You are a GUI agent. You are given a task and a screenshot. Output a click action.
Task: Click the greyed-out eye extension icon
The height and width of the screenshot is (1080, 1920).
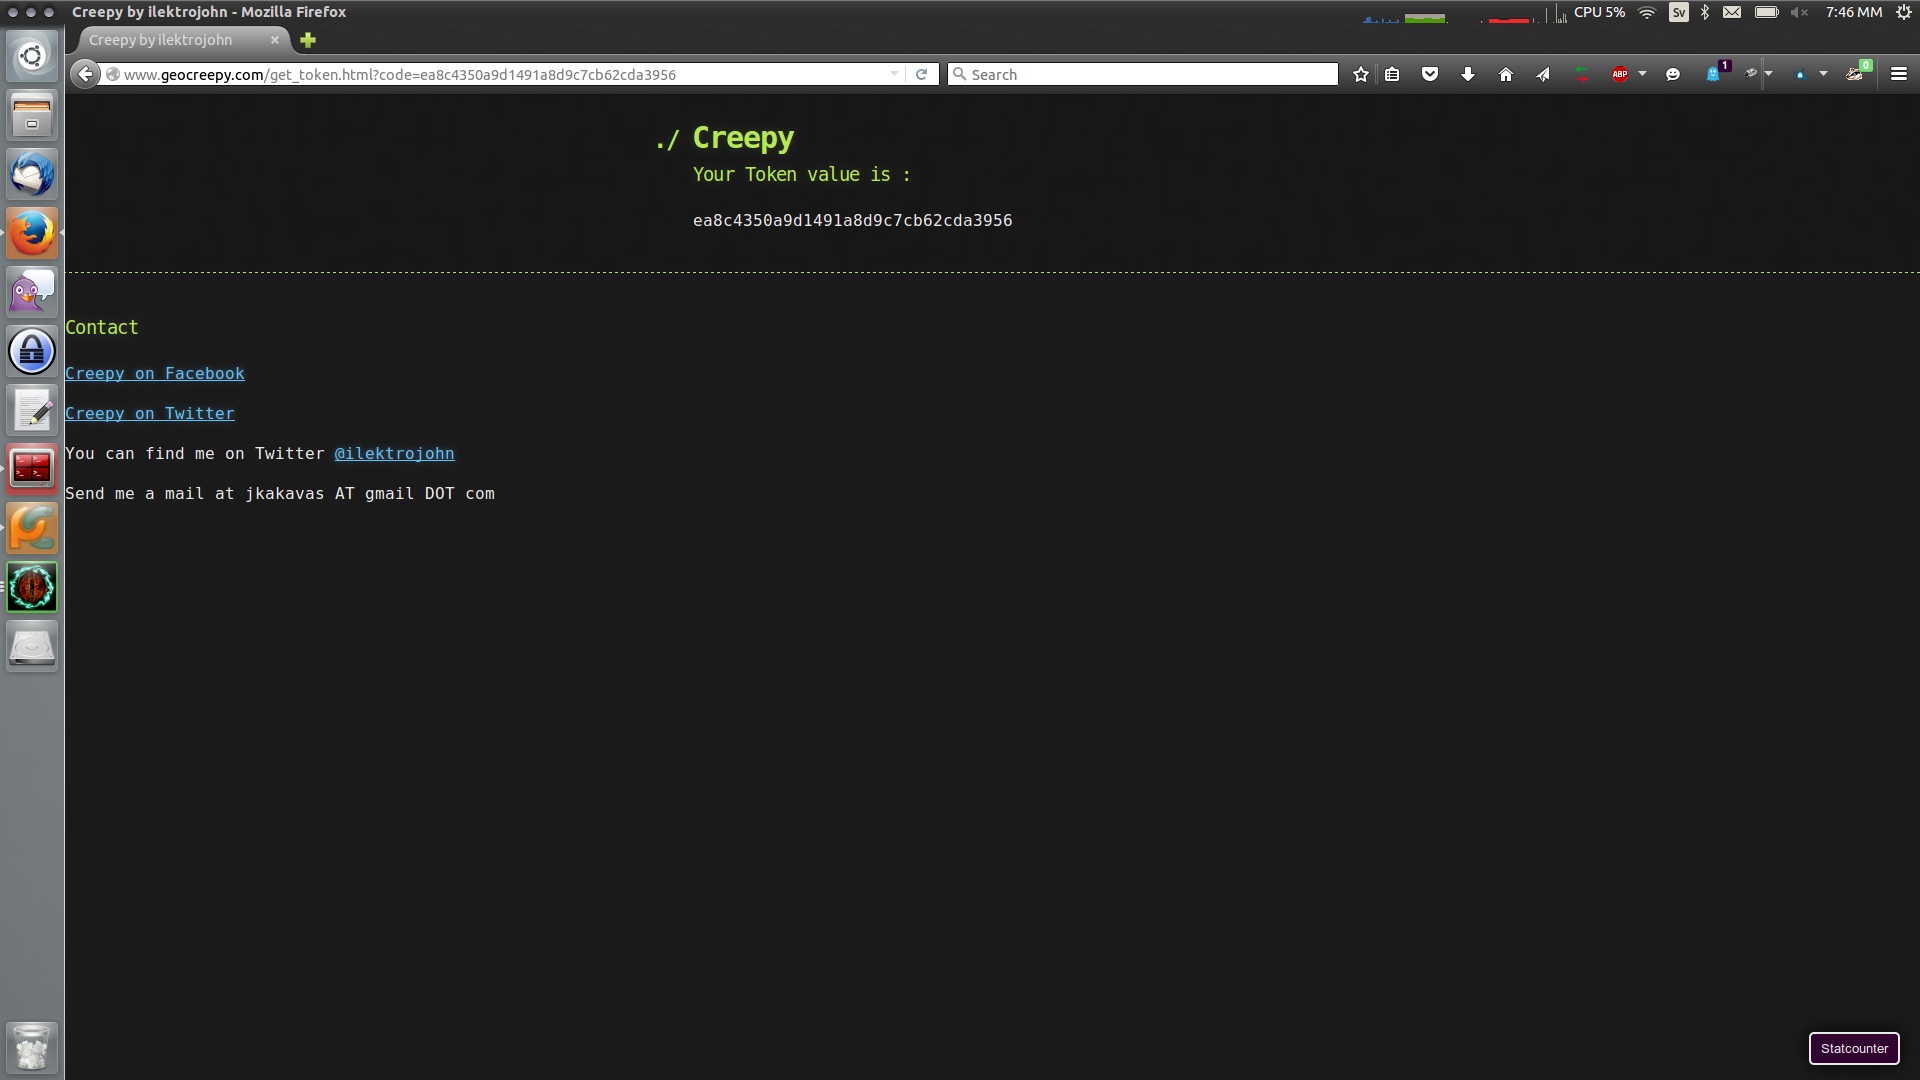tap(1751, 73)
